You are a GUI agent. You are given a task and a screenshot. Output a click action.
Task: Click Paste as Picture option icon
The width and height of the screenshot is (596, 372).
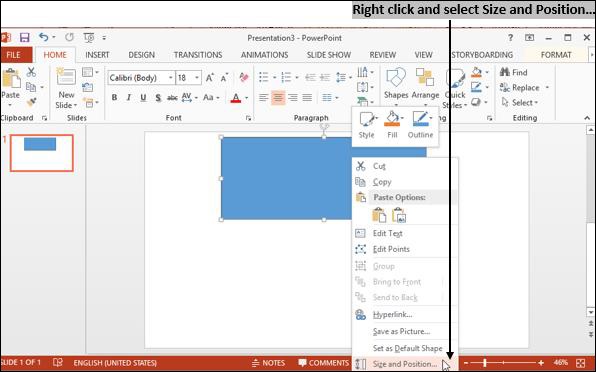point(399,215)
